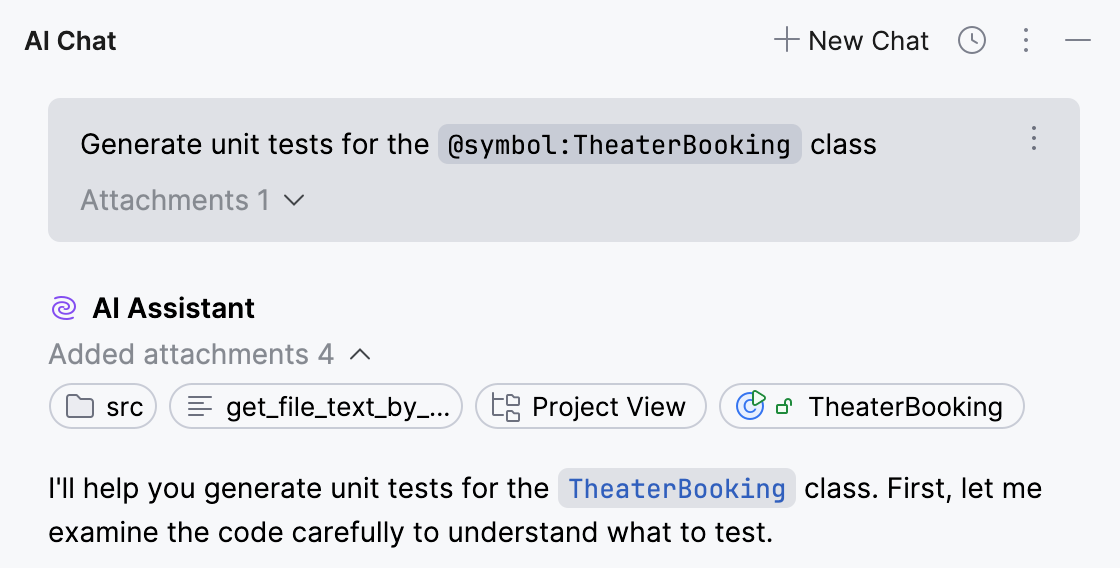1120x568 pixels.
Task: Click the text-lines icon in get_file_text chip
Action: 200,407
